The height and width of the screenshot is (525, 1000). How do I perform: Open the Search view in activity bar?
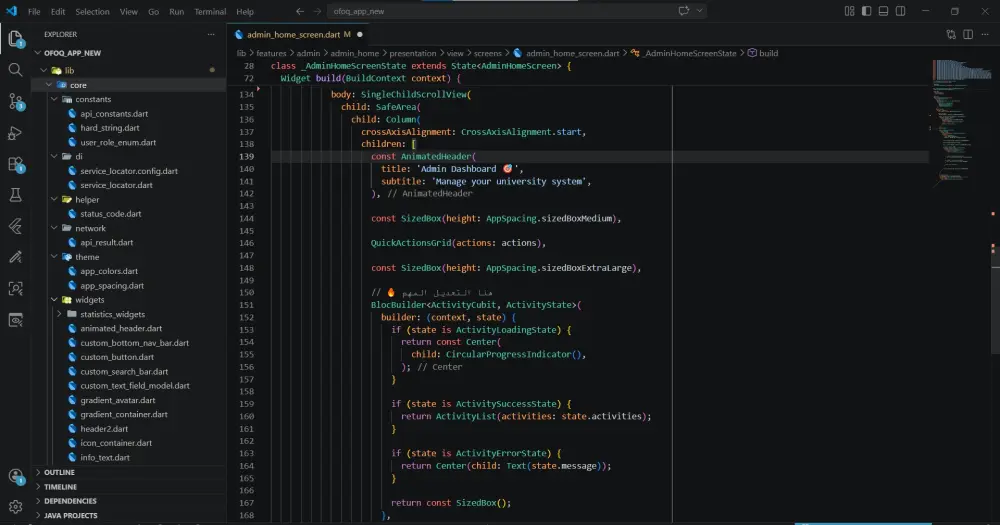15,70
